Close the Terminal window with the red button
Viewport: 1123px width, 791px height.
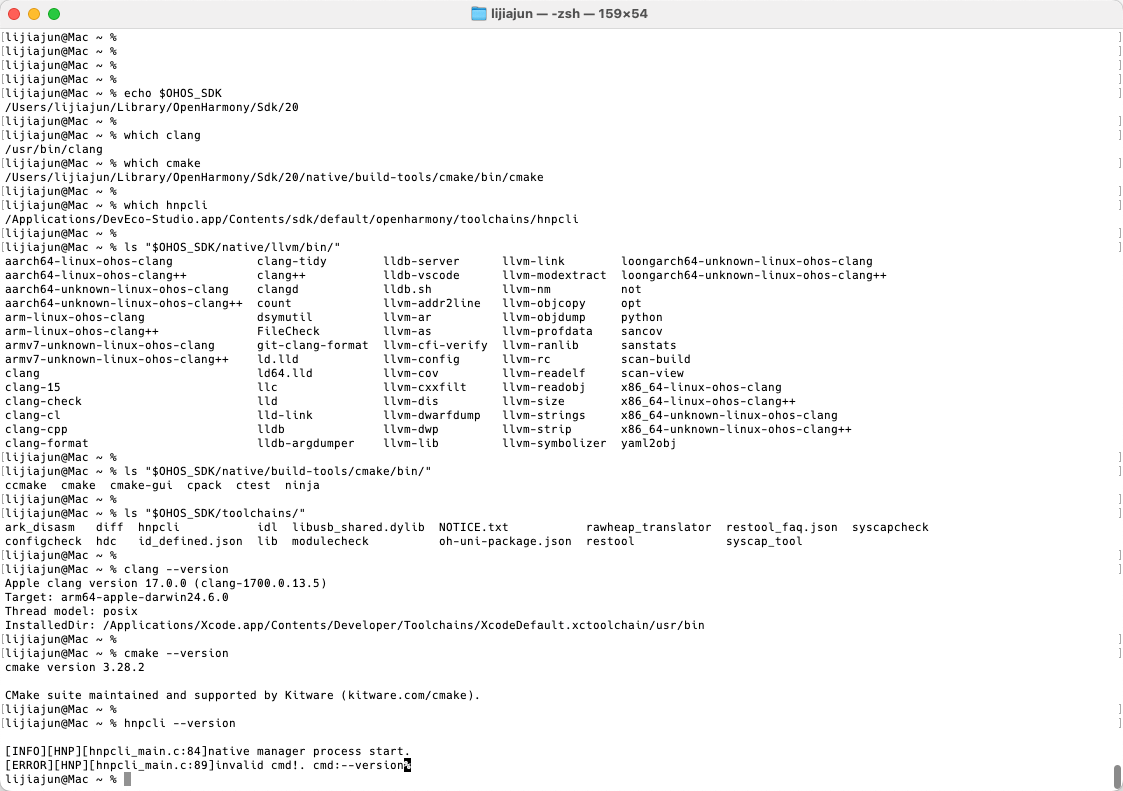14,14
